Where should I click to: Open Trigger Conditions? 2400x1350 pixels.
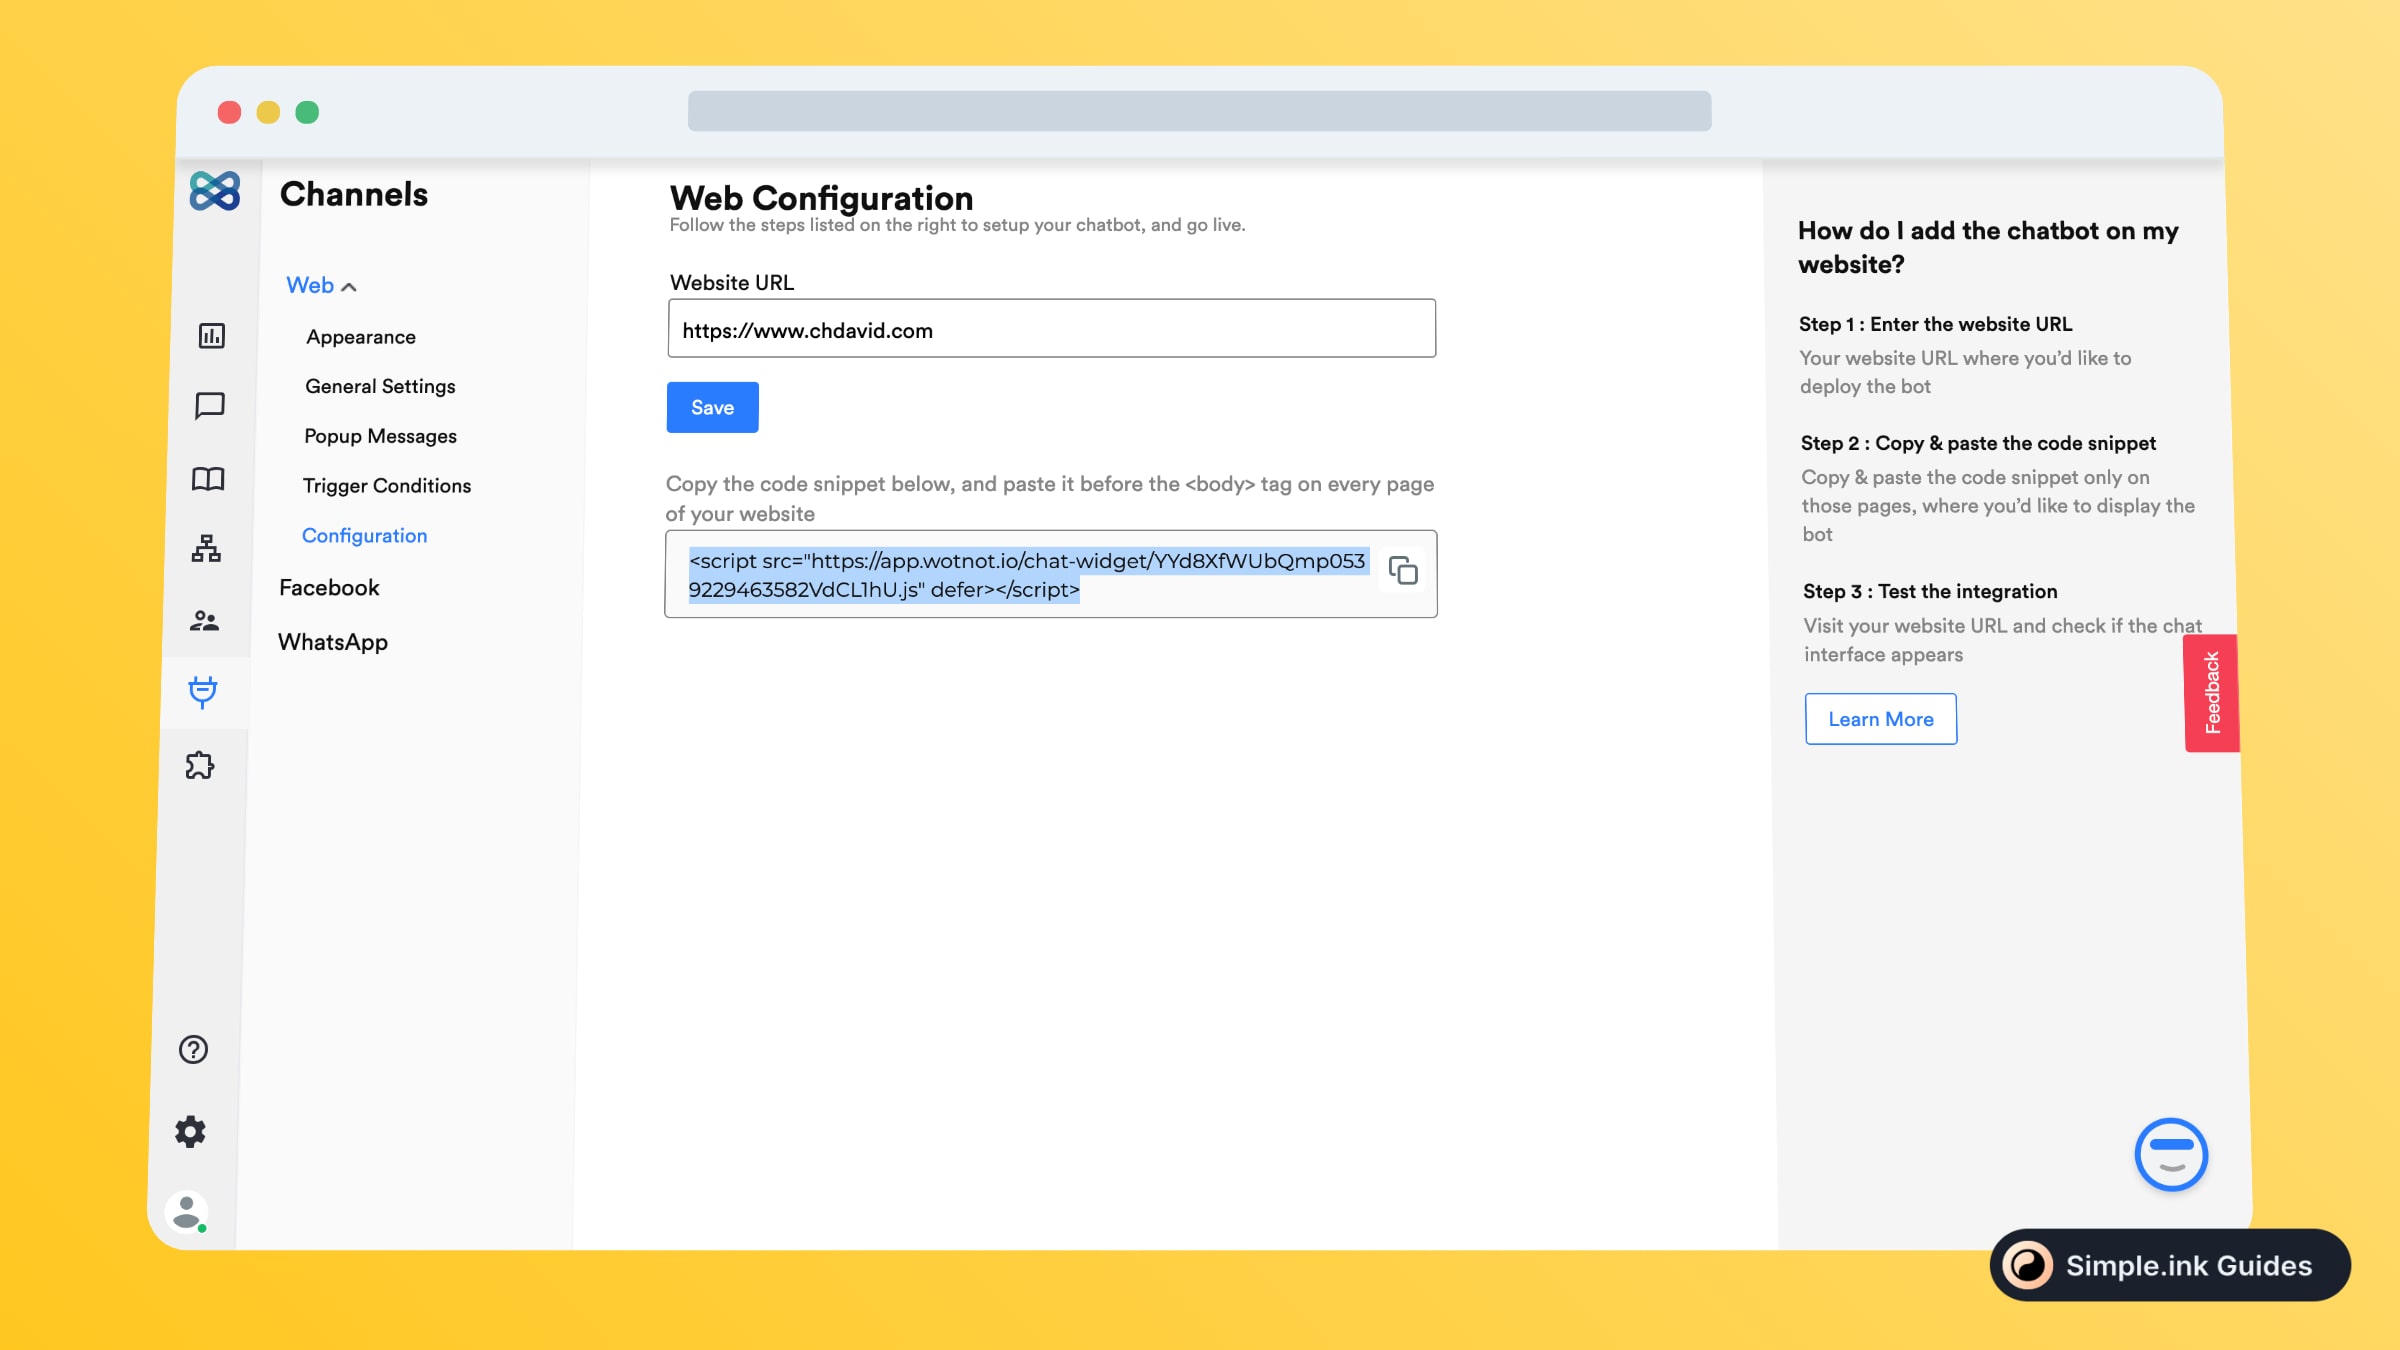[387, 485]
